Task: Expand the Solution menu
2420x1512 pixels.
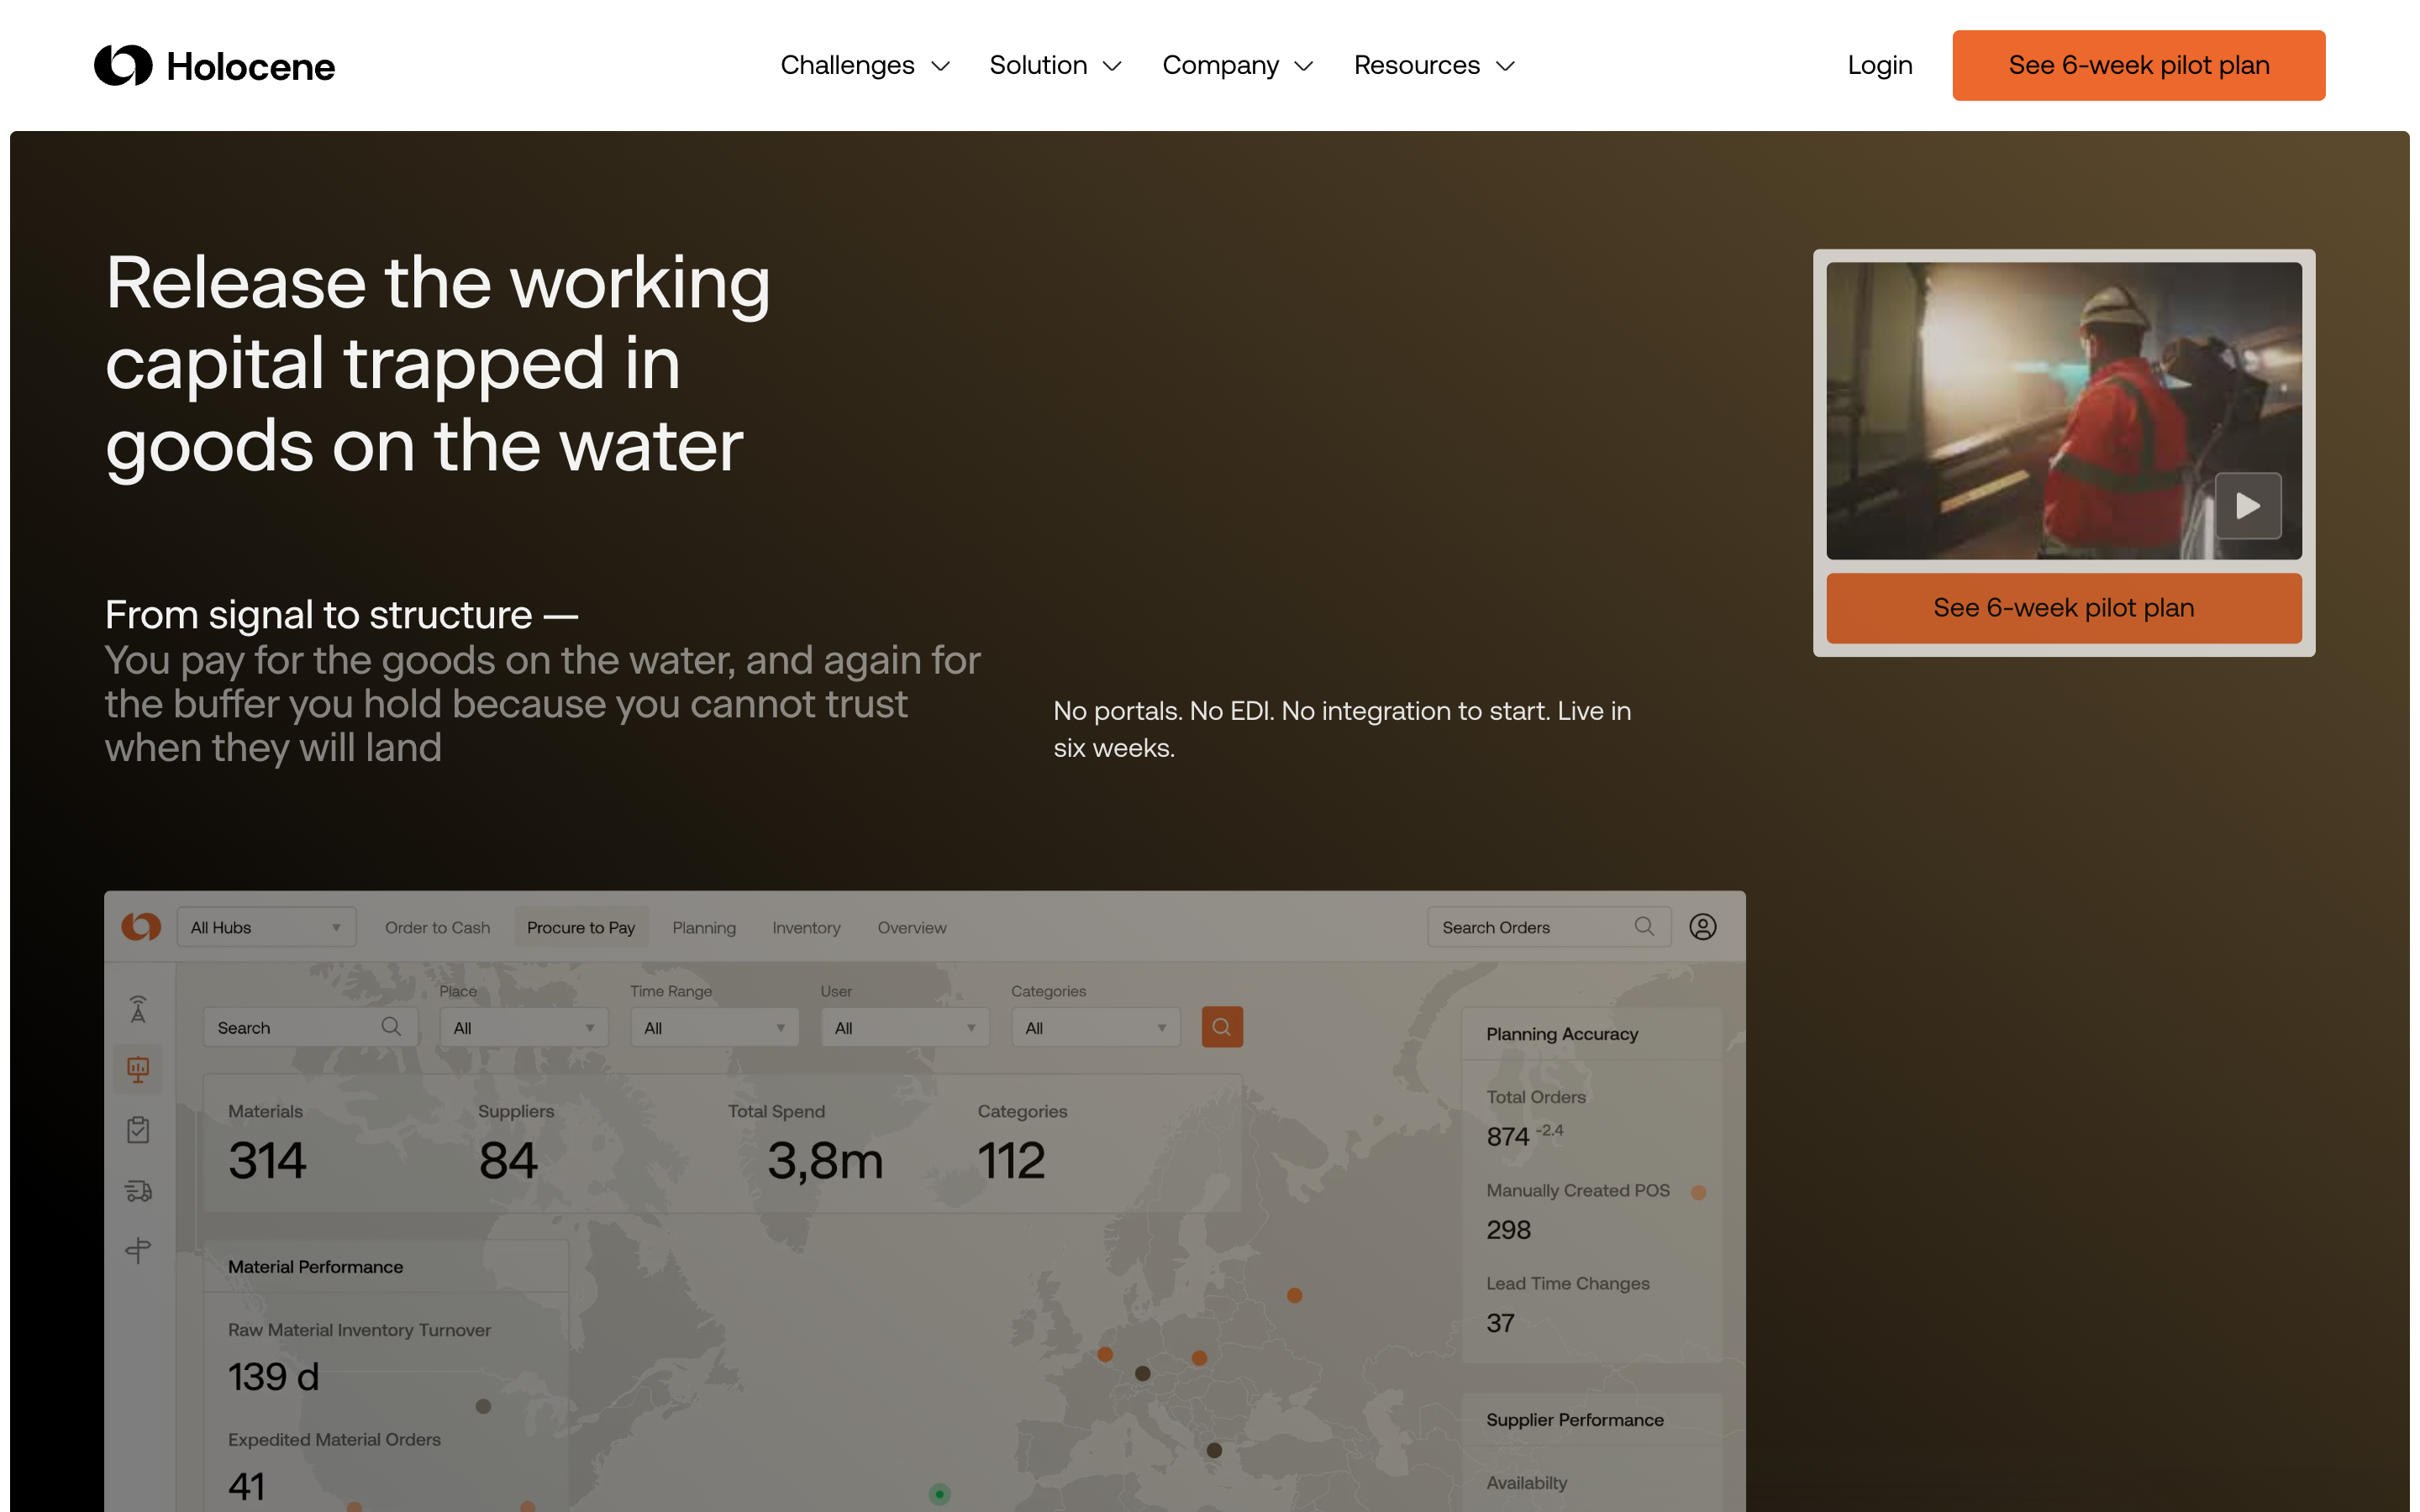Action: (1055, 65)
